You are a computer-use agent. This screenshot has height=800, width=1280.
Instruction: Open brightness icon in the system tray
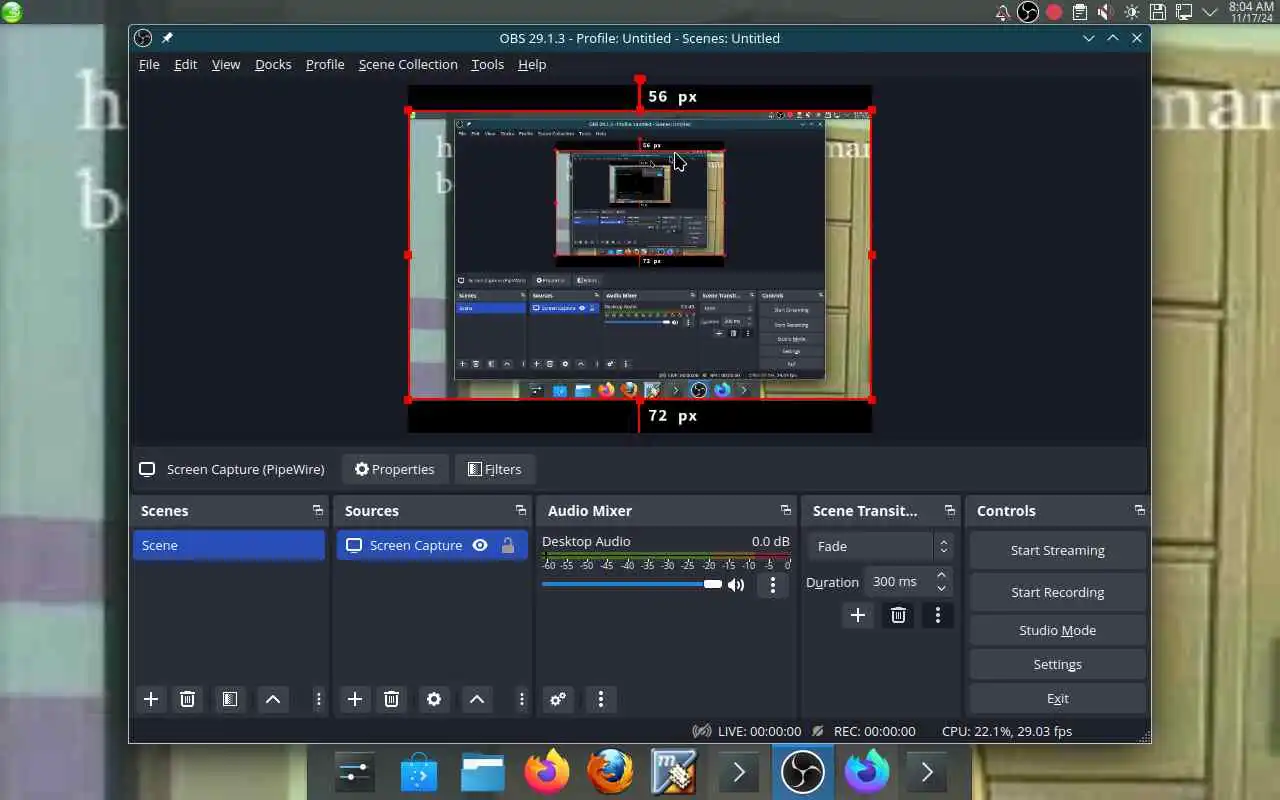pyautogui.click(x=1132, y=12)
